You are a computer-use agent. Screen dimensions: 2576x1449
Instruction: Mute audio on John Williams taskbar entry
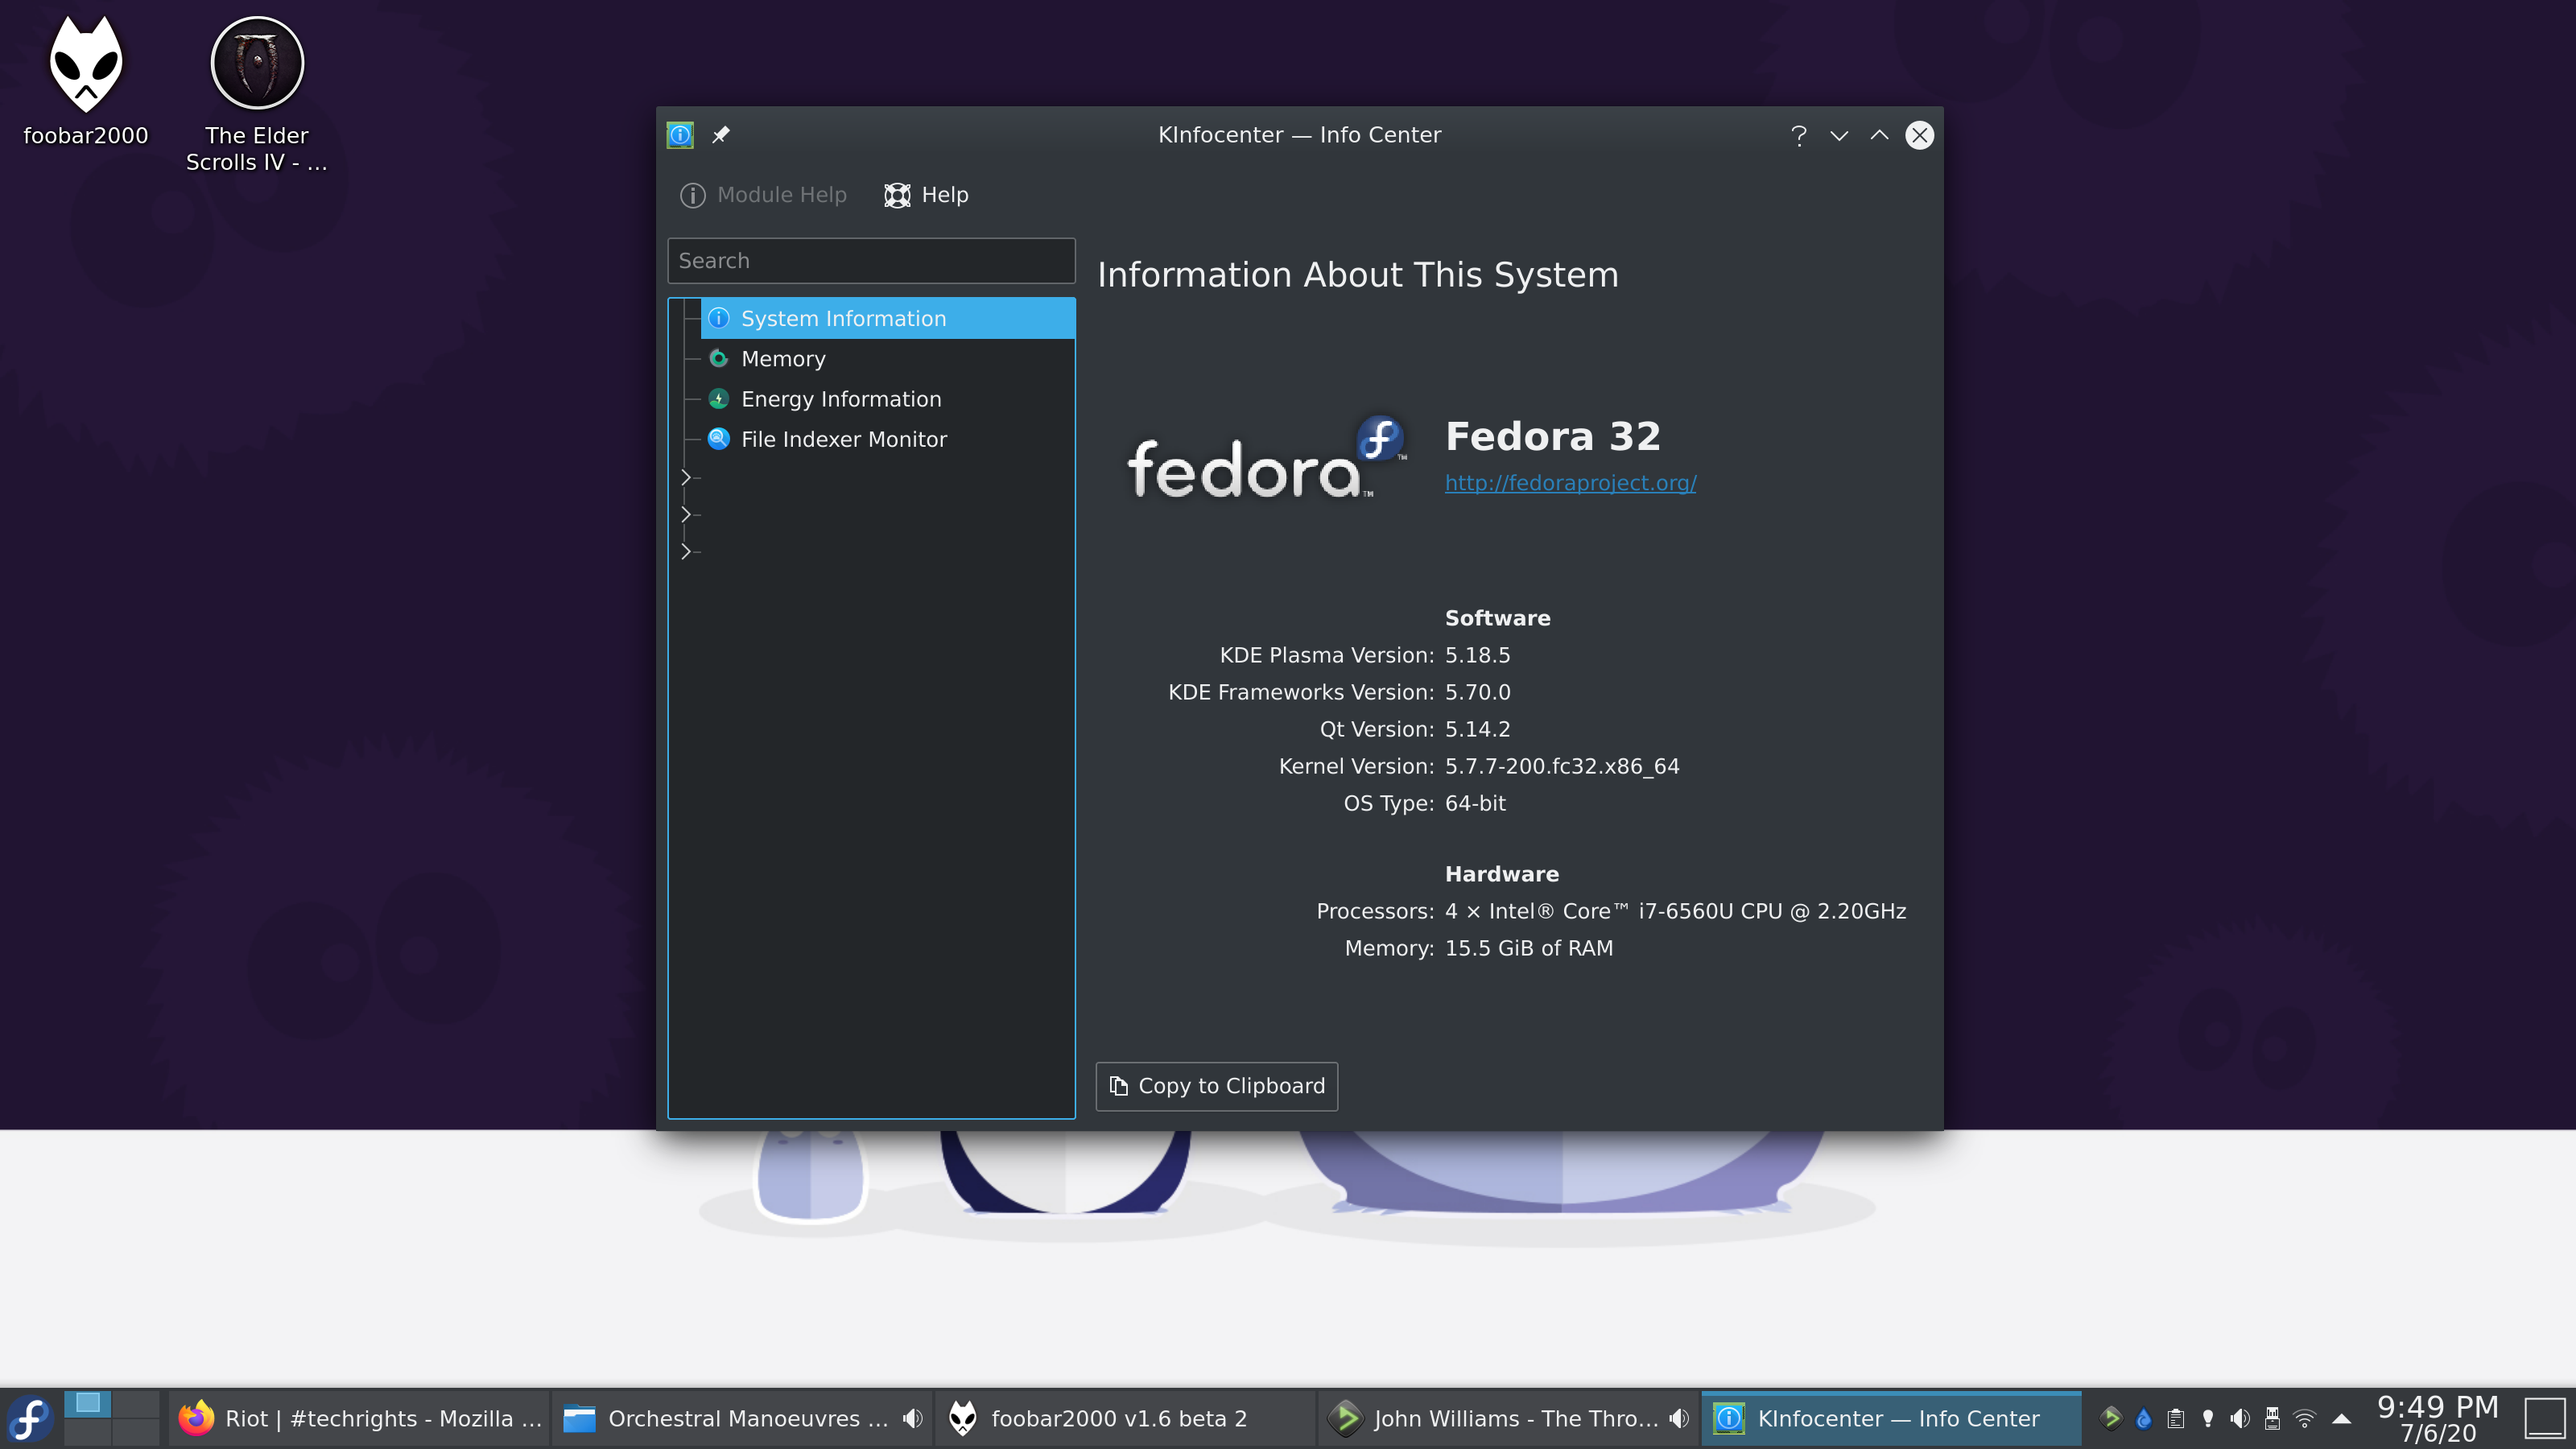[1679, 1418]
